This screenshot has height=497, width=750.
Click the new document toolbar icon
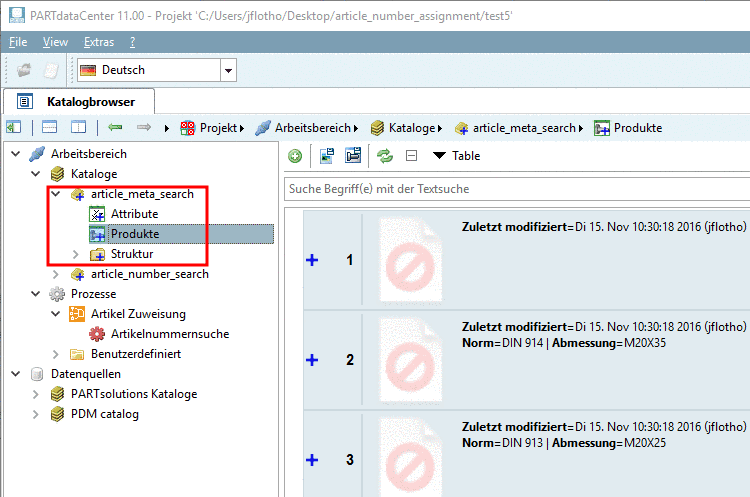[51, 70]
